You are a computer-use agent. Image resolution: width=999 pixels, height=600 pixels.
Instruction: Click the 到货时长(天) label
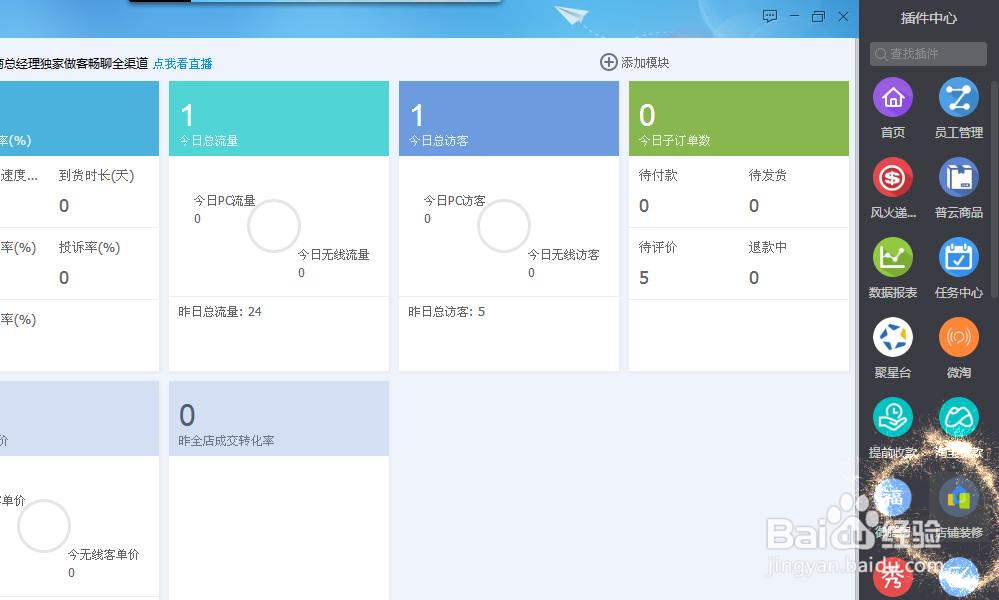(96, 175)
